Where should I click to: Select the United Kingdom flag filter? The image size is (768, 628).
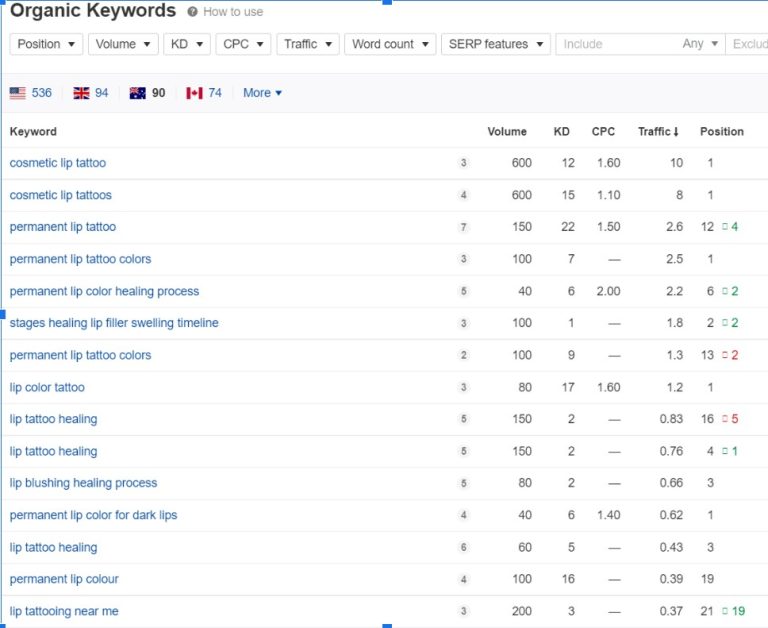[x=81, y=93]
